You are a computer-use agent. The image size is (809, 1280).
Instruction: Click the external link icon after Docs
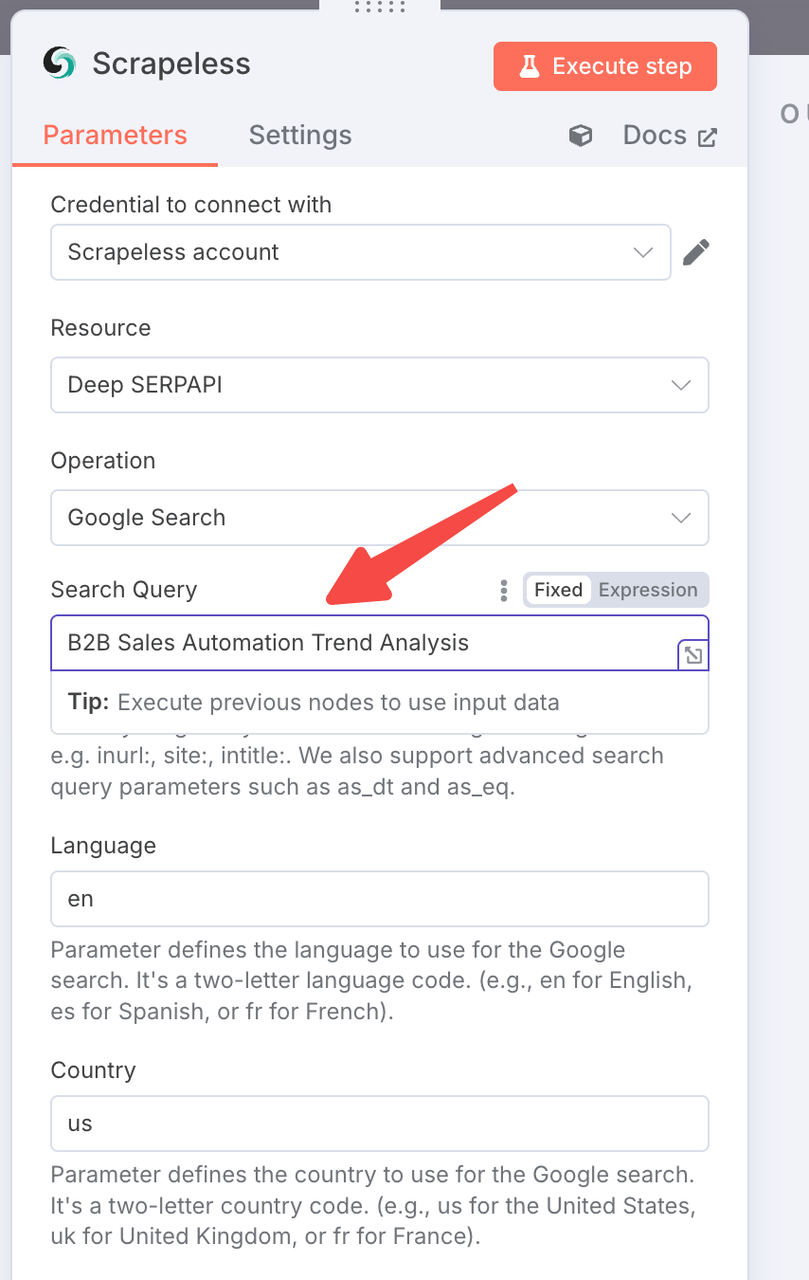pyautogui.click(x=707, y=137)
